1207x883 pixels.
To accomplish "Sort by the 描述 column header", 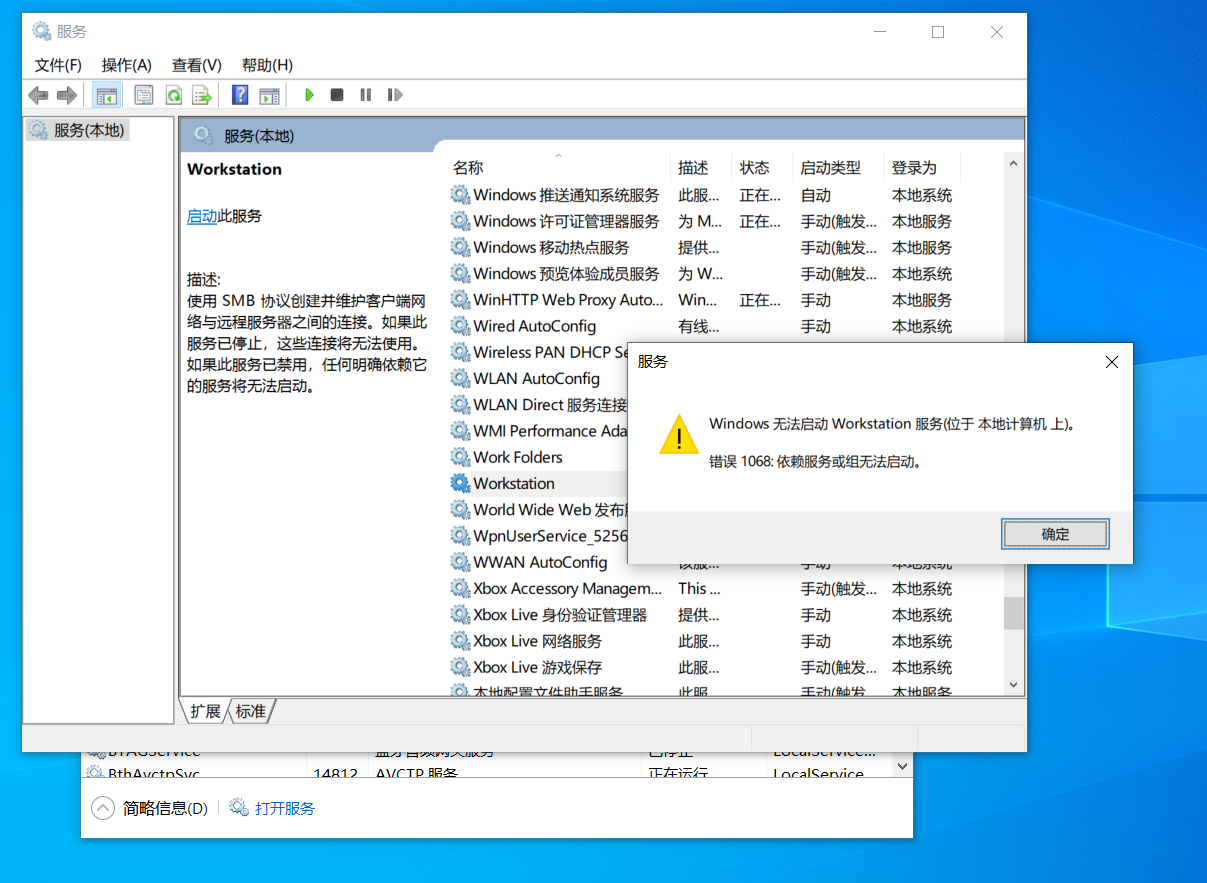I will click(700, 167).
